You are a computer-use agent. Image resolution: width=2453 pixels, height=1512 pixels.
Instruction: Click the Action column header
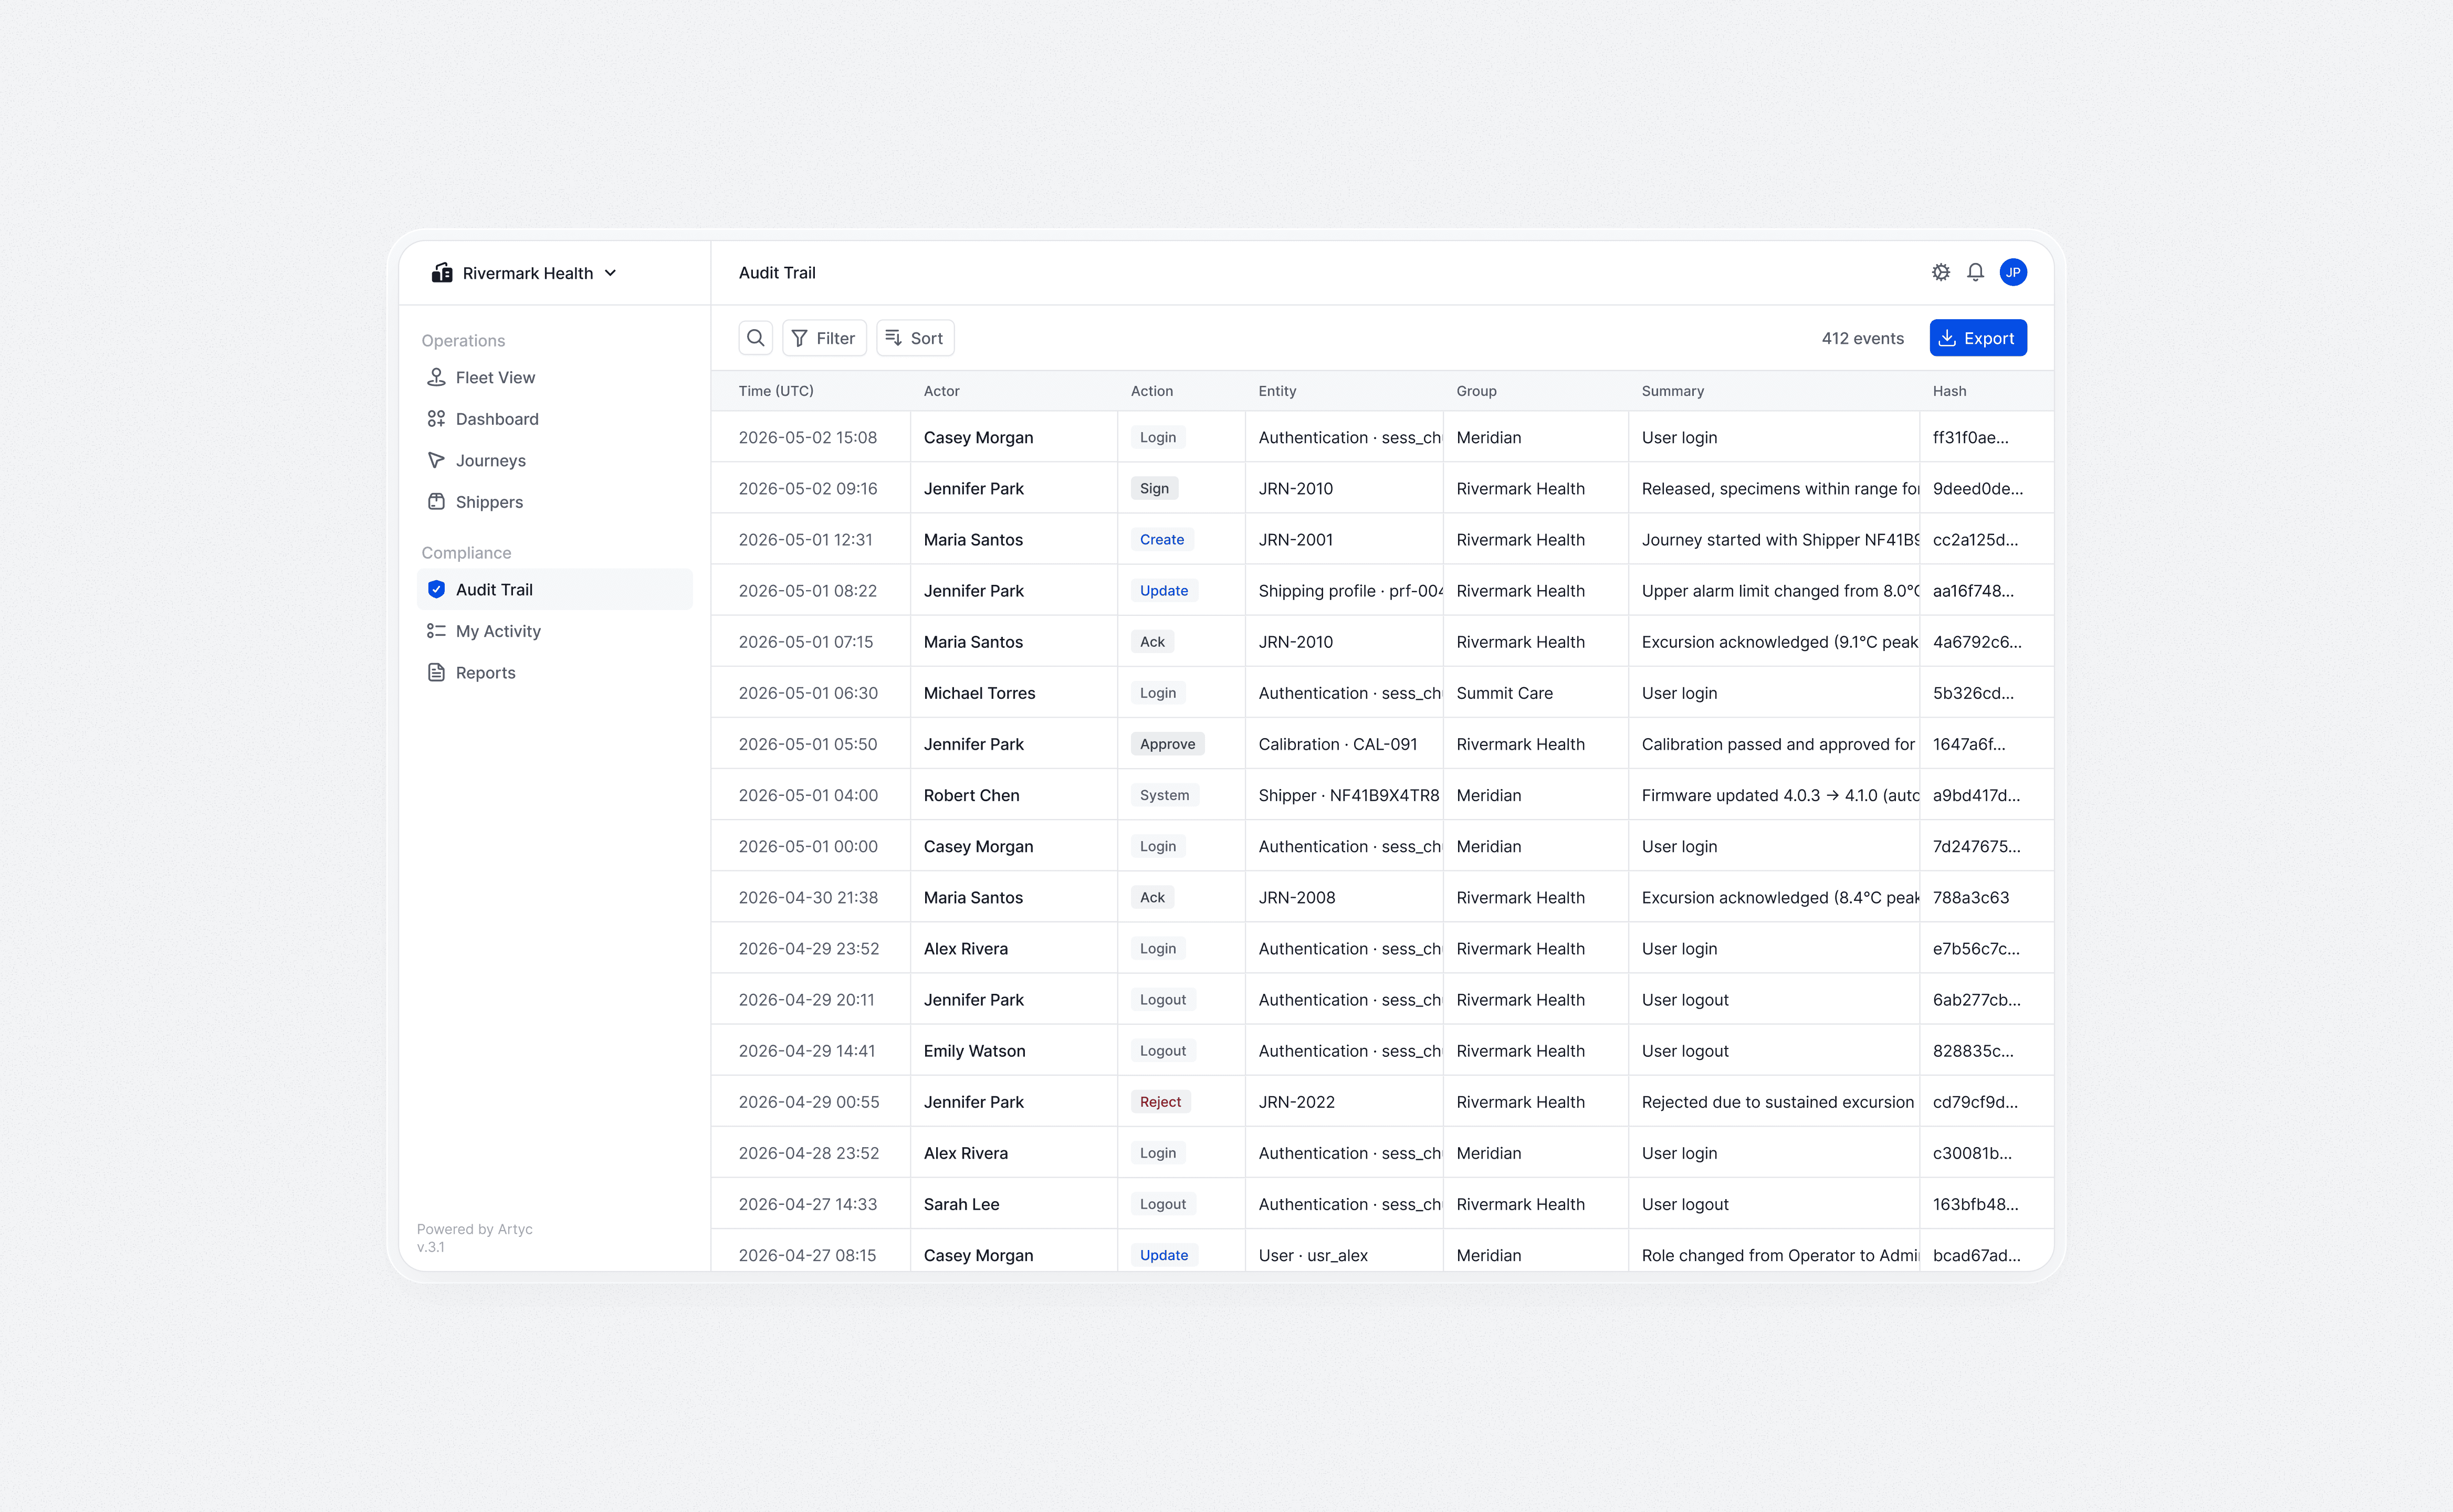(x=1152, y=391)
